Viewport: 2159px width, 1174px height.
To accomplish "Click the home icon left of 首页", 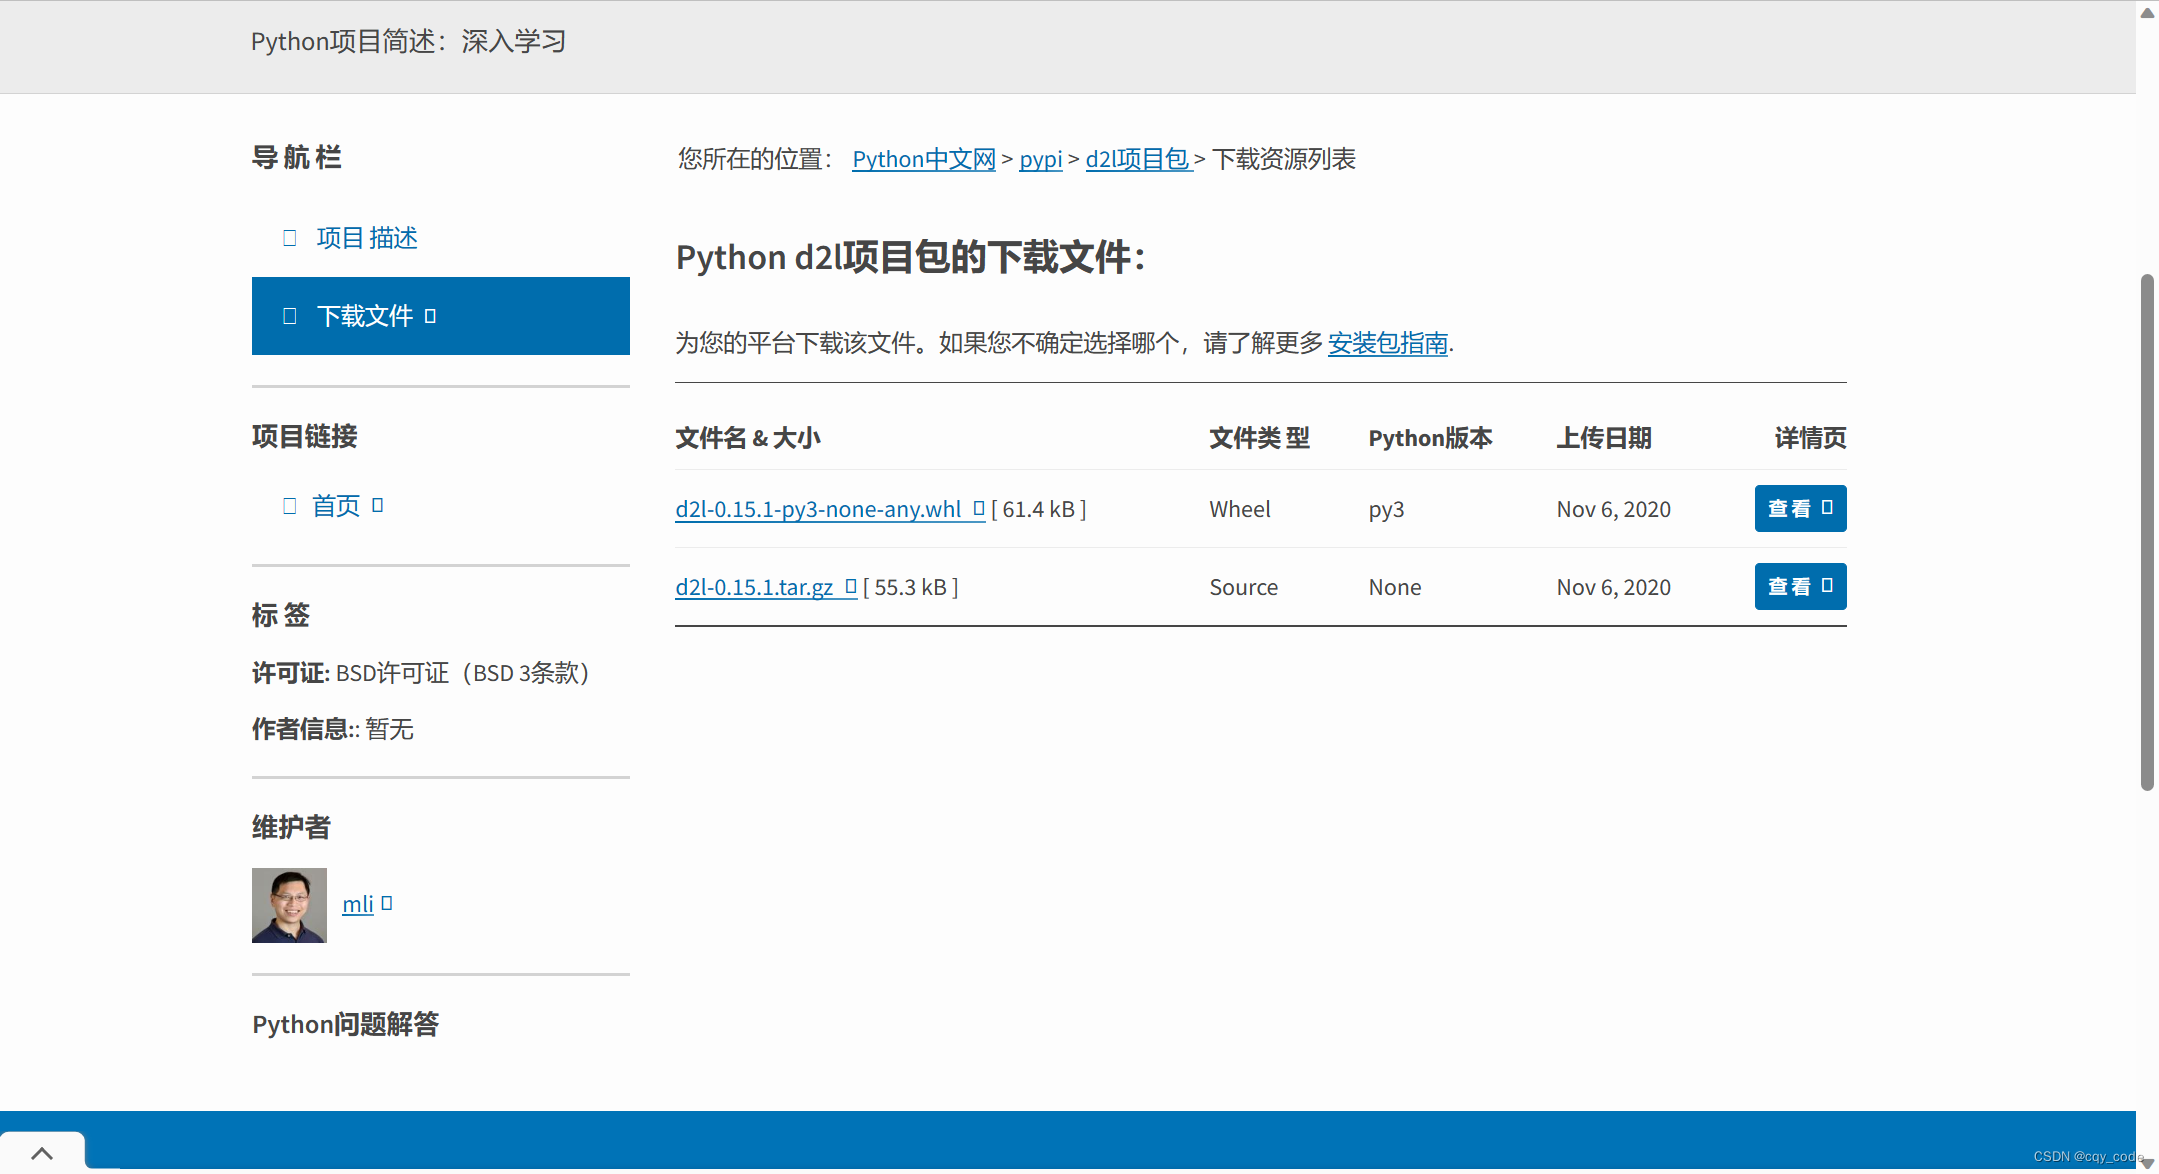I will point(290,506).
